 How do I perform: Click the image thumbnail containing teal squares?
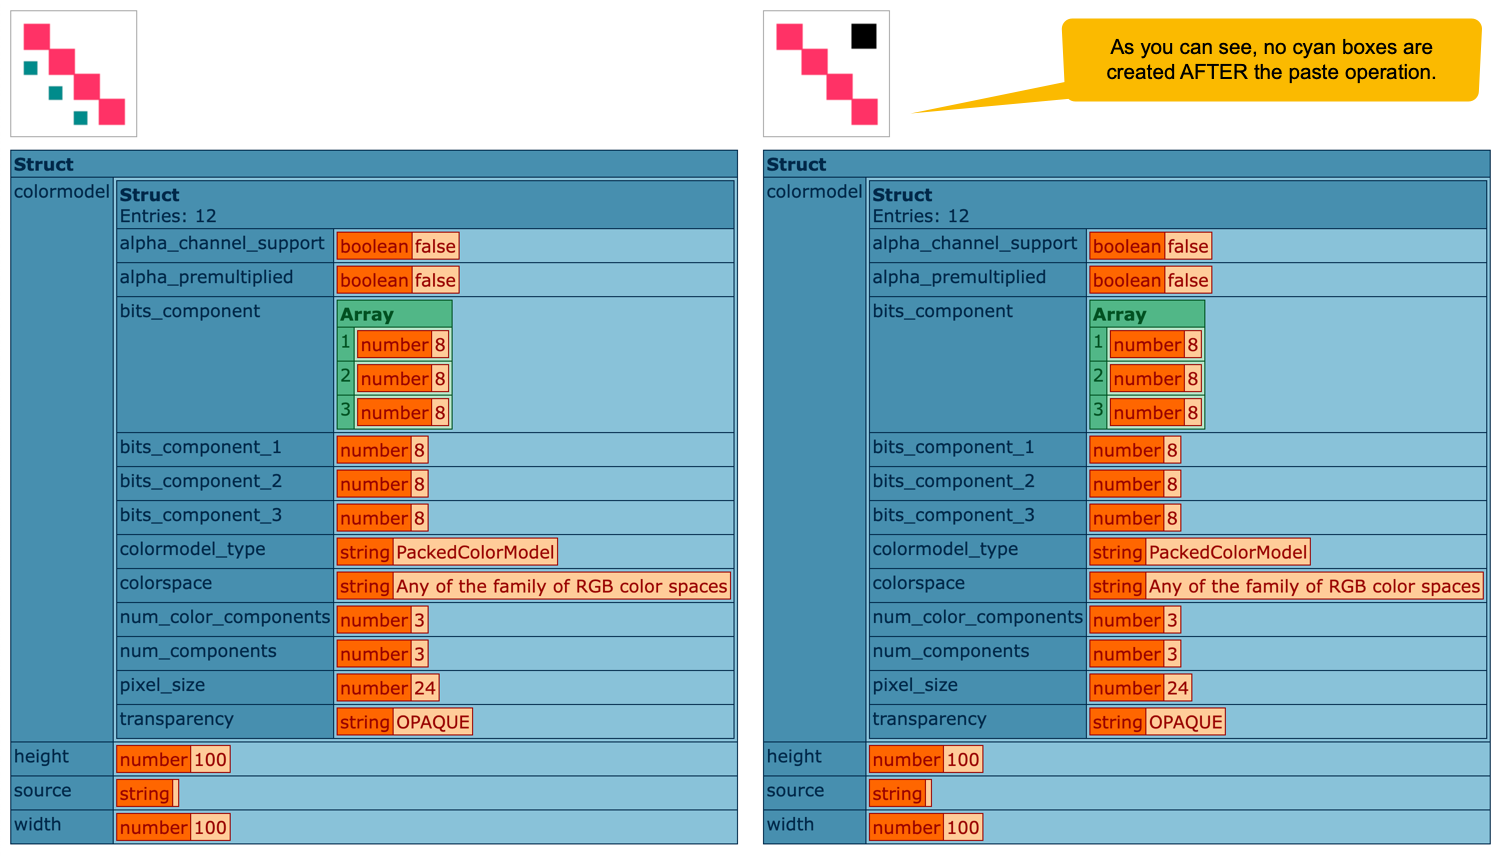pos(73,74)
